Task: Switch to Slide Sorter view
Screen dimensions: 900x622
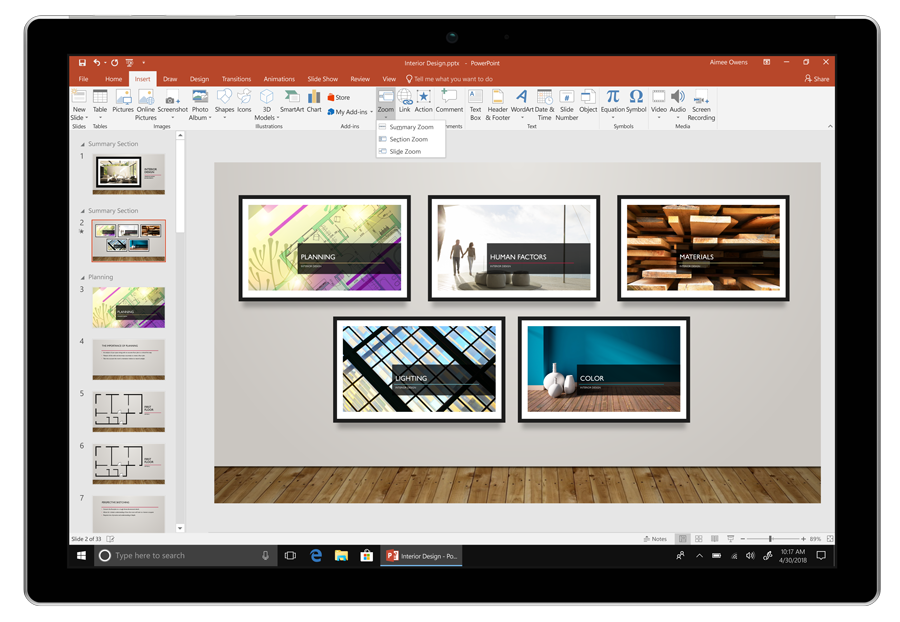Action: click(x=698, y=538)
